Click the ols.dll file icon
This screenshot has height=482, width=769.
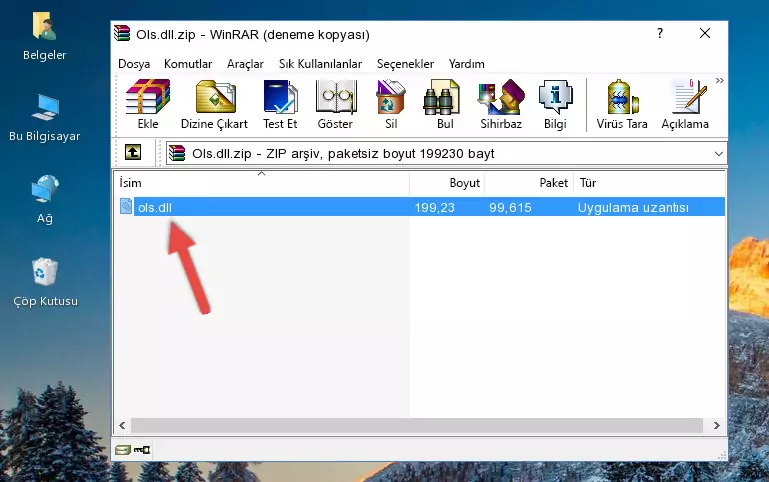[126, 206]
